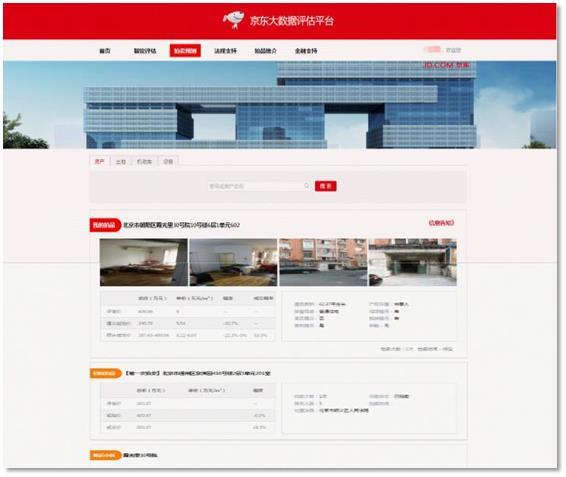The width and height of the screenshot is (566, 477).
Task: Click the orange tag badge on second listing
Action: (105, 373)
